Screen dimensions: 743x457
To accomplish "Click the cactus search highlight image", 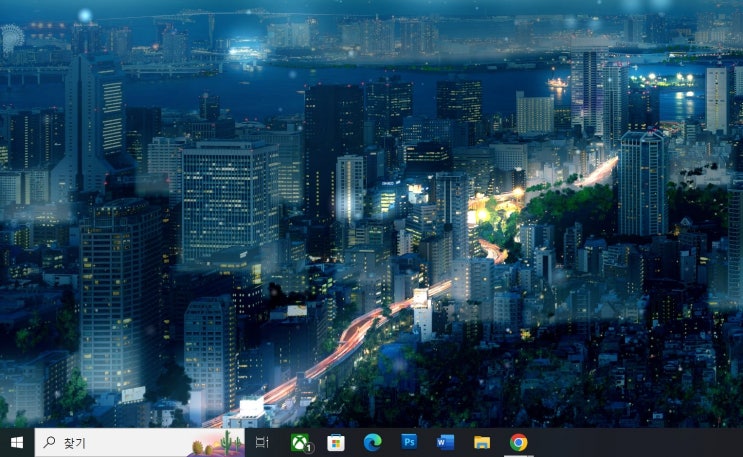I will 216,443.
